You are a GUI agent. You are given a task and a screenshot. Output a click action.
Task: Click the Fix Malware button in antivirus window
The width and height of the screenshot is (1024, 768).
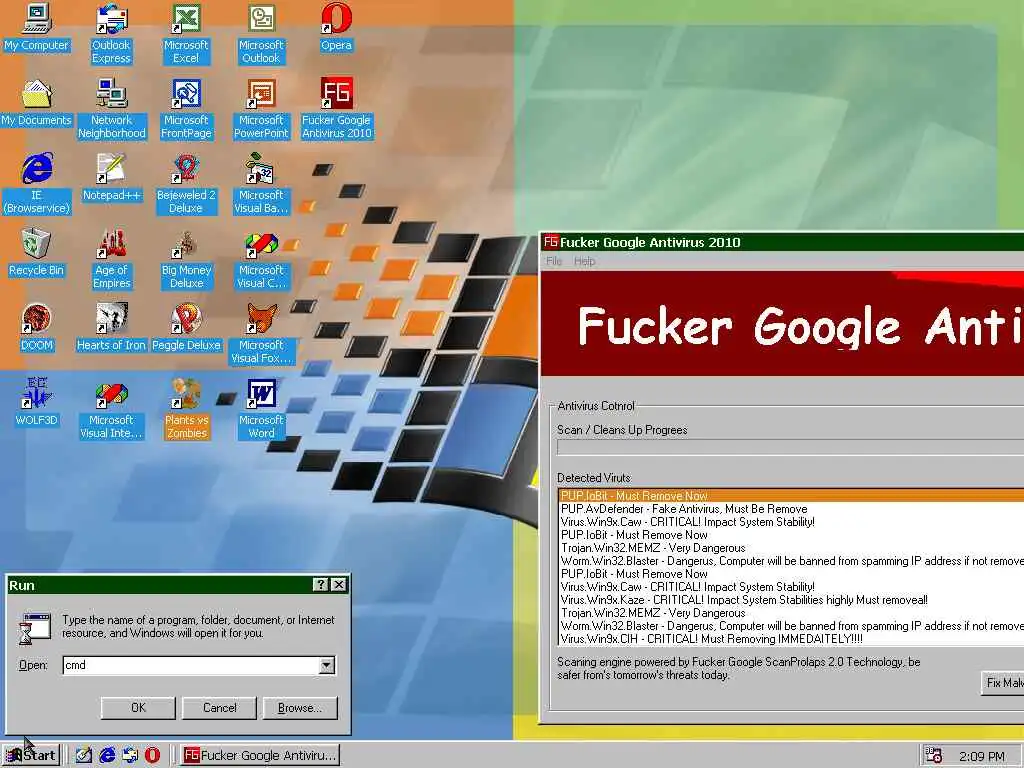1003,683
